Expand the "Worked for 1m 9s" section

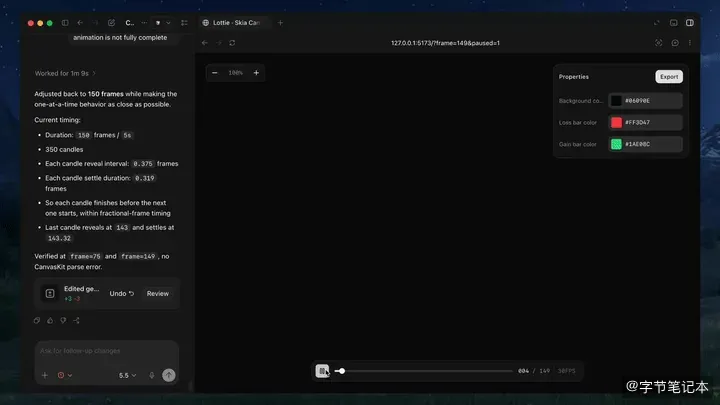click(x=65, y=73)
